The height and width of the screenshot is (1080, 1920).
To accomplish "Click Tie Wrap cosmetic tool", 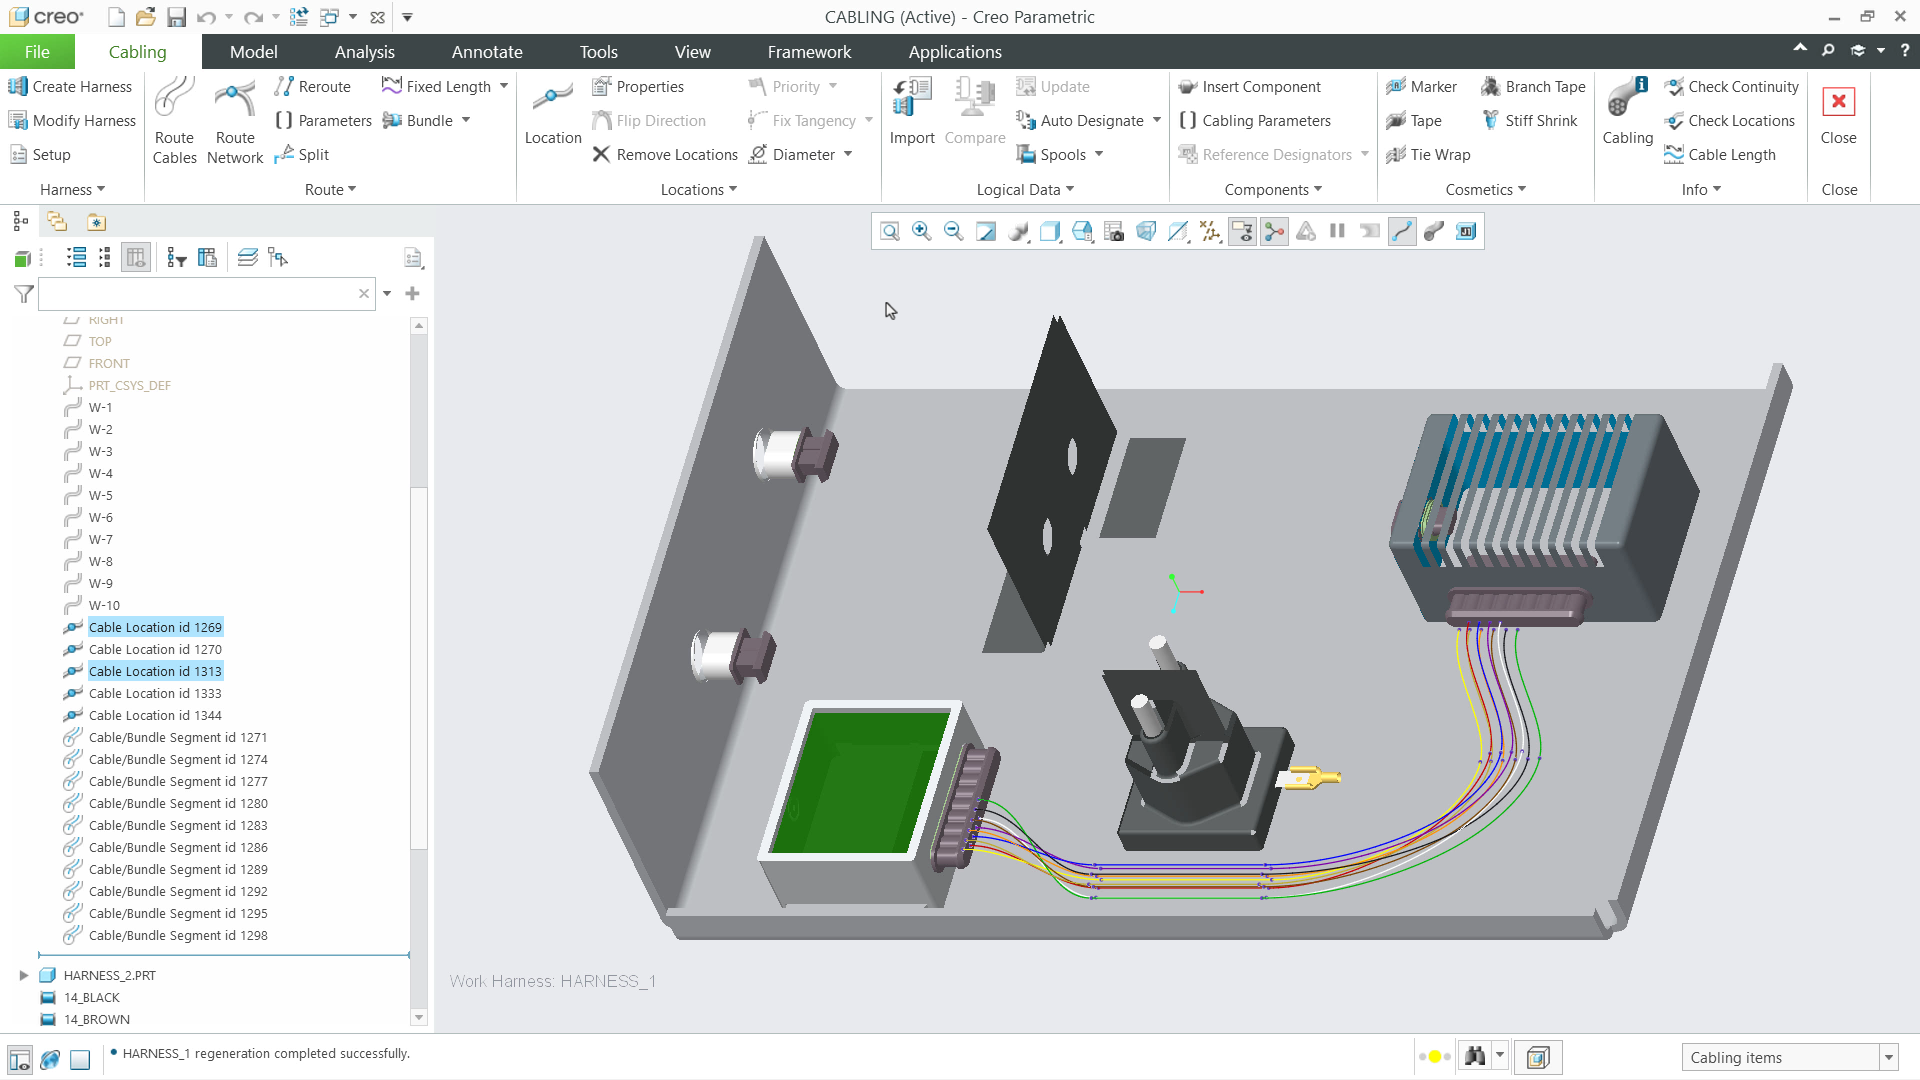I will [1428, 155].
